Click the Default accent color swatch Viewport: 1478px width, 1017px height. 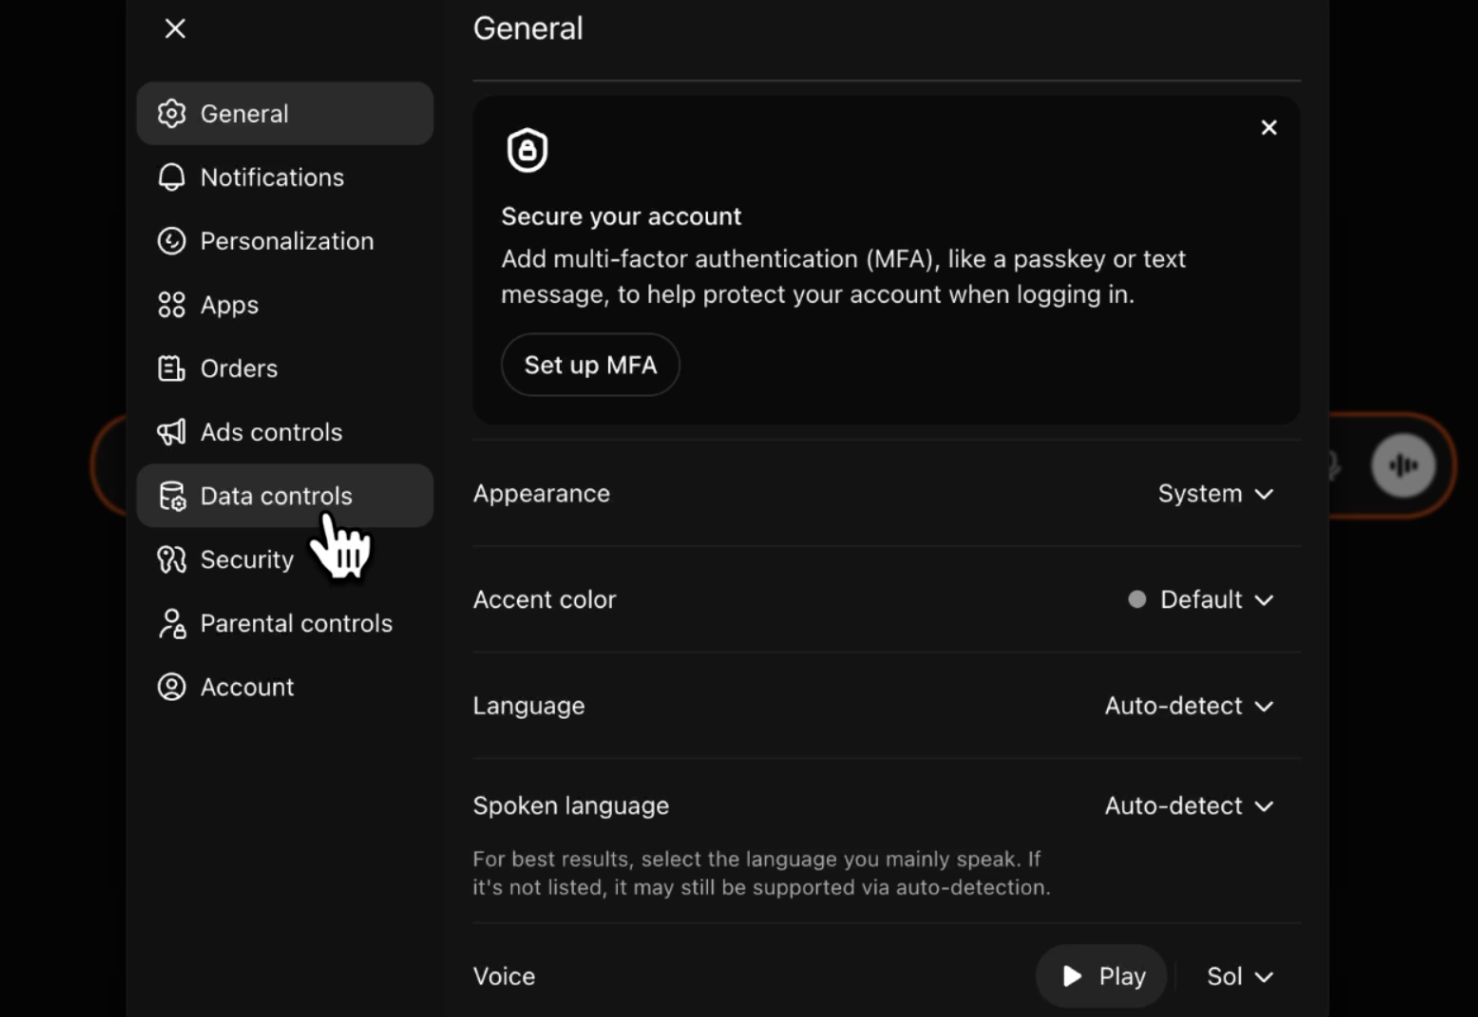(x=1136, y=599)
